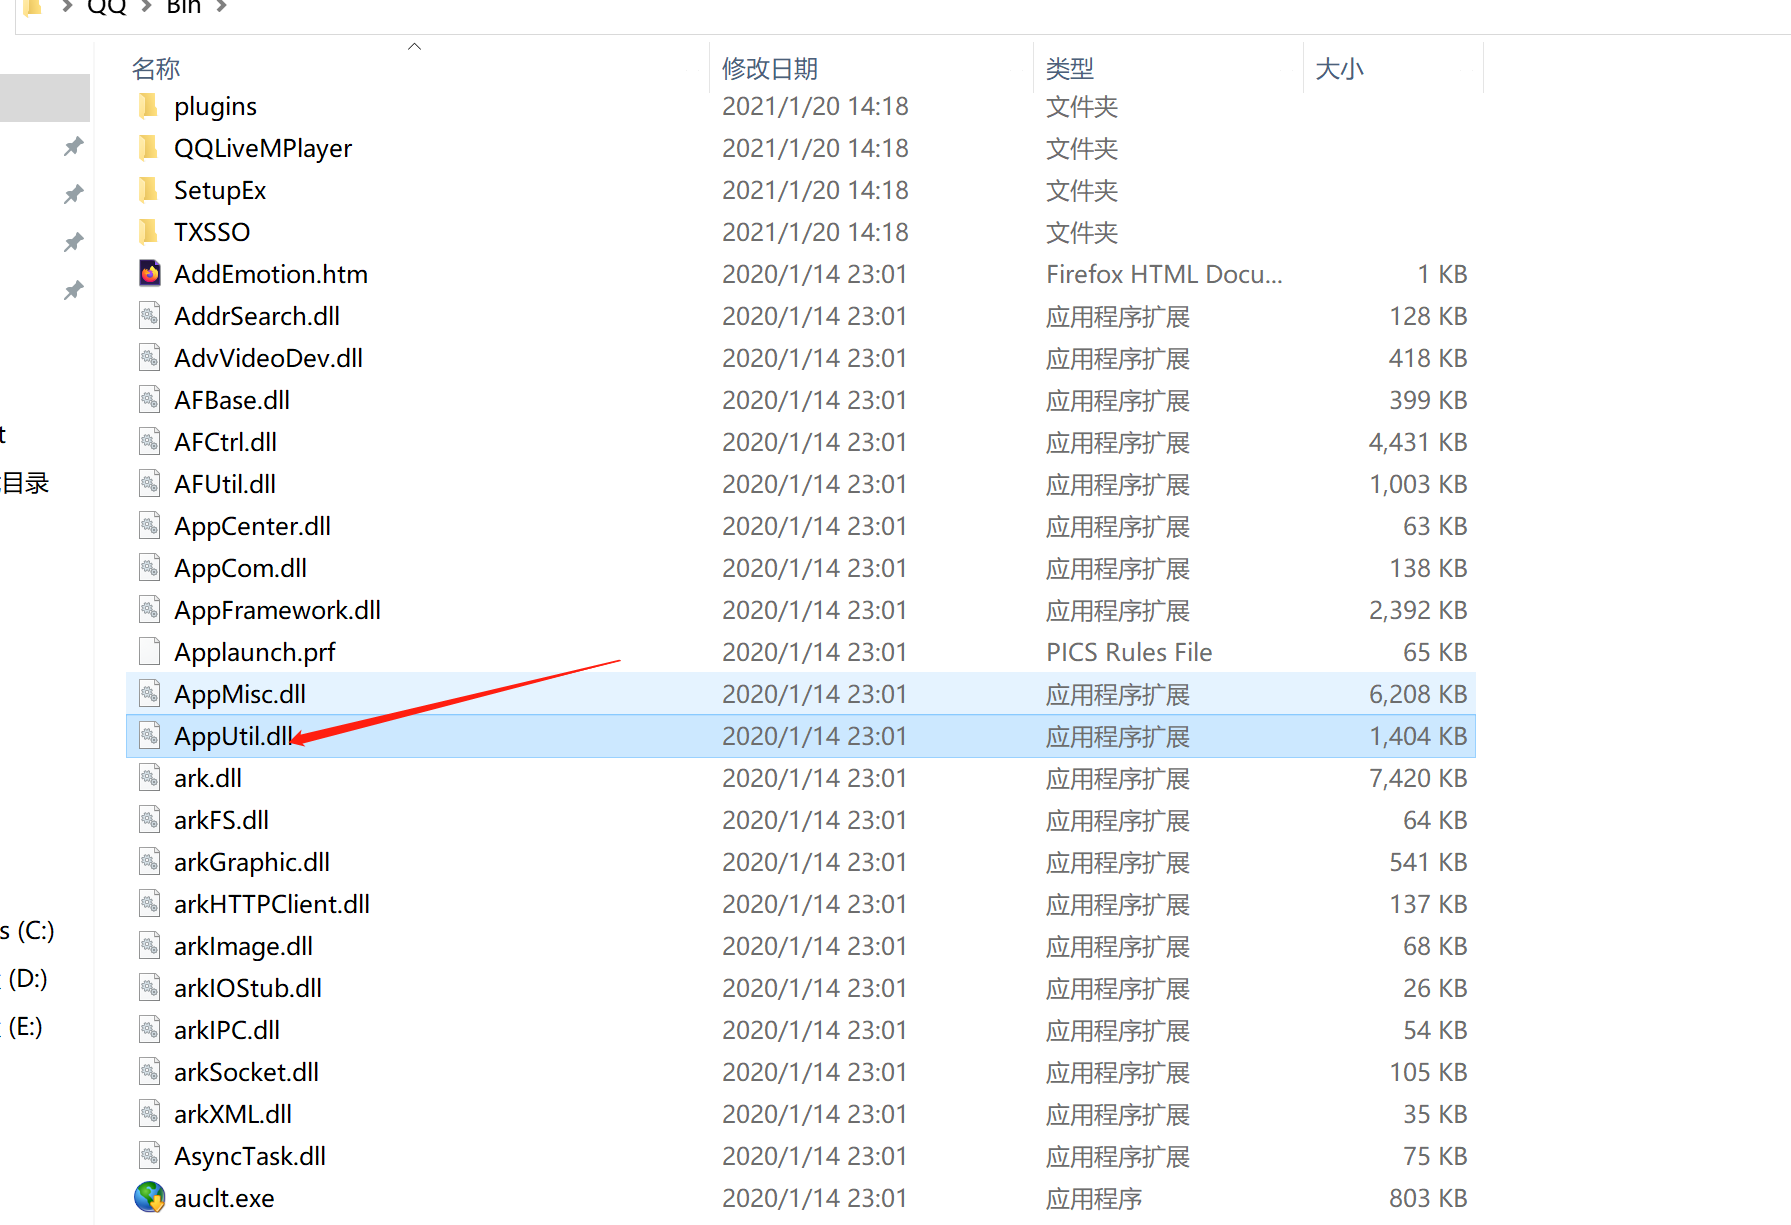Click the arkIOStub.dll file icon
Screen dimensions: 1791x1225
click(150, 988)
